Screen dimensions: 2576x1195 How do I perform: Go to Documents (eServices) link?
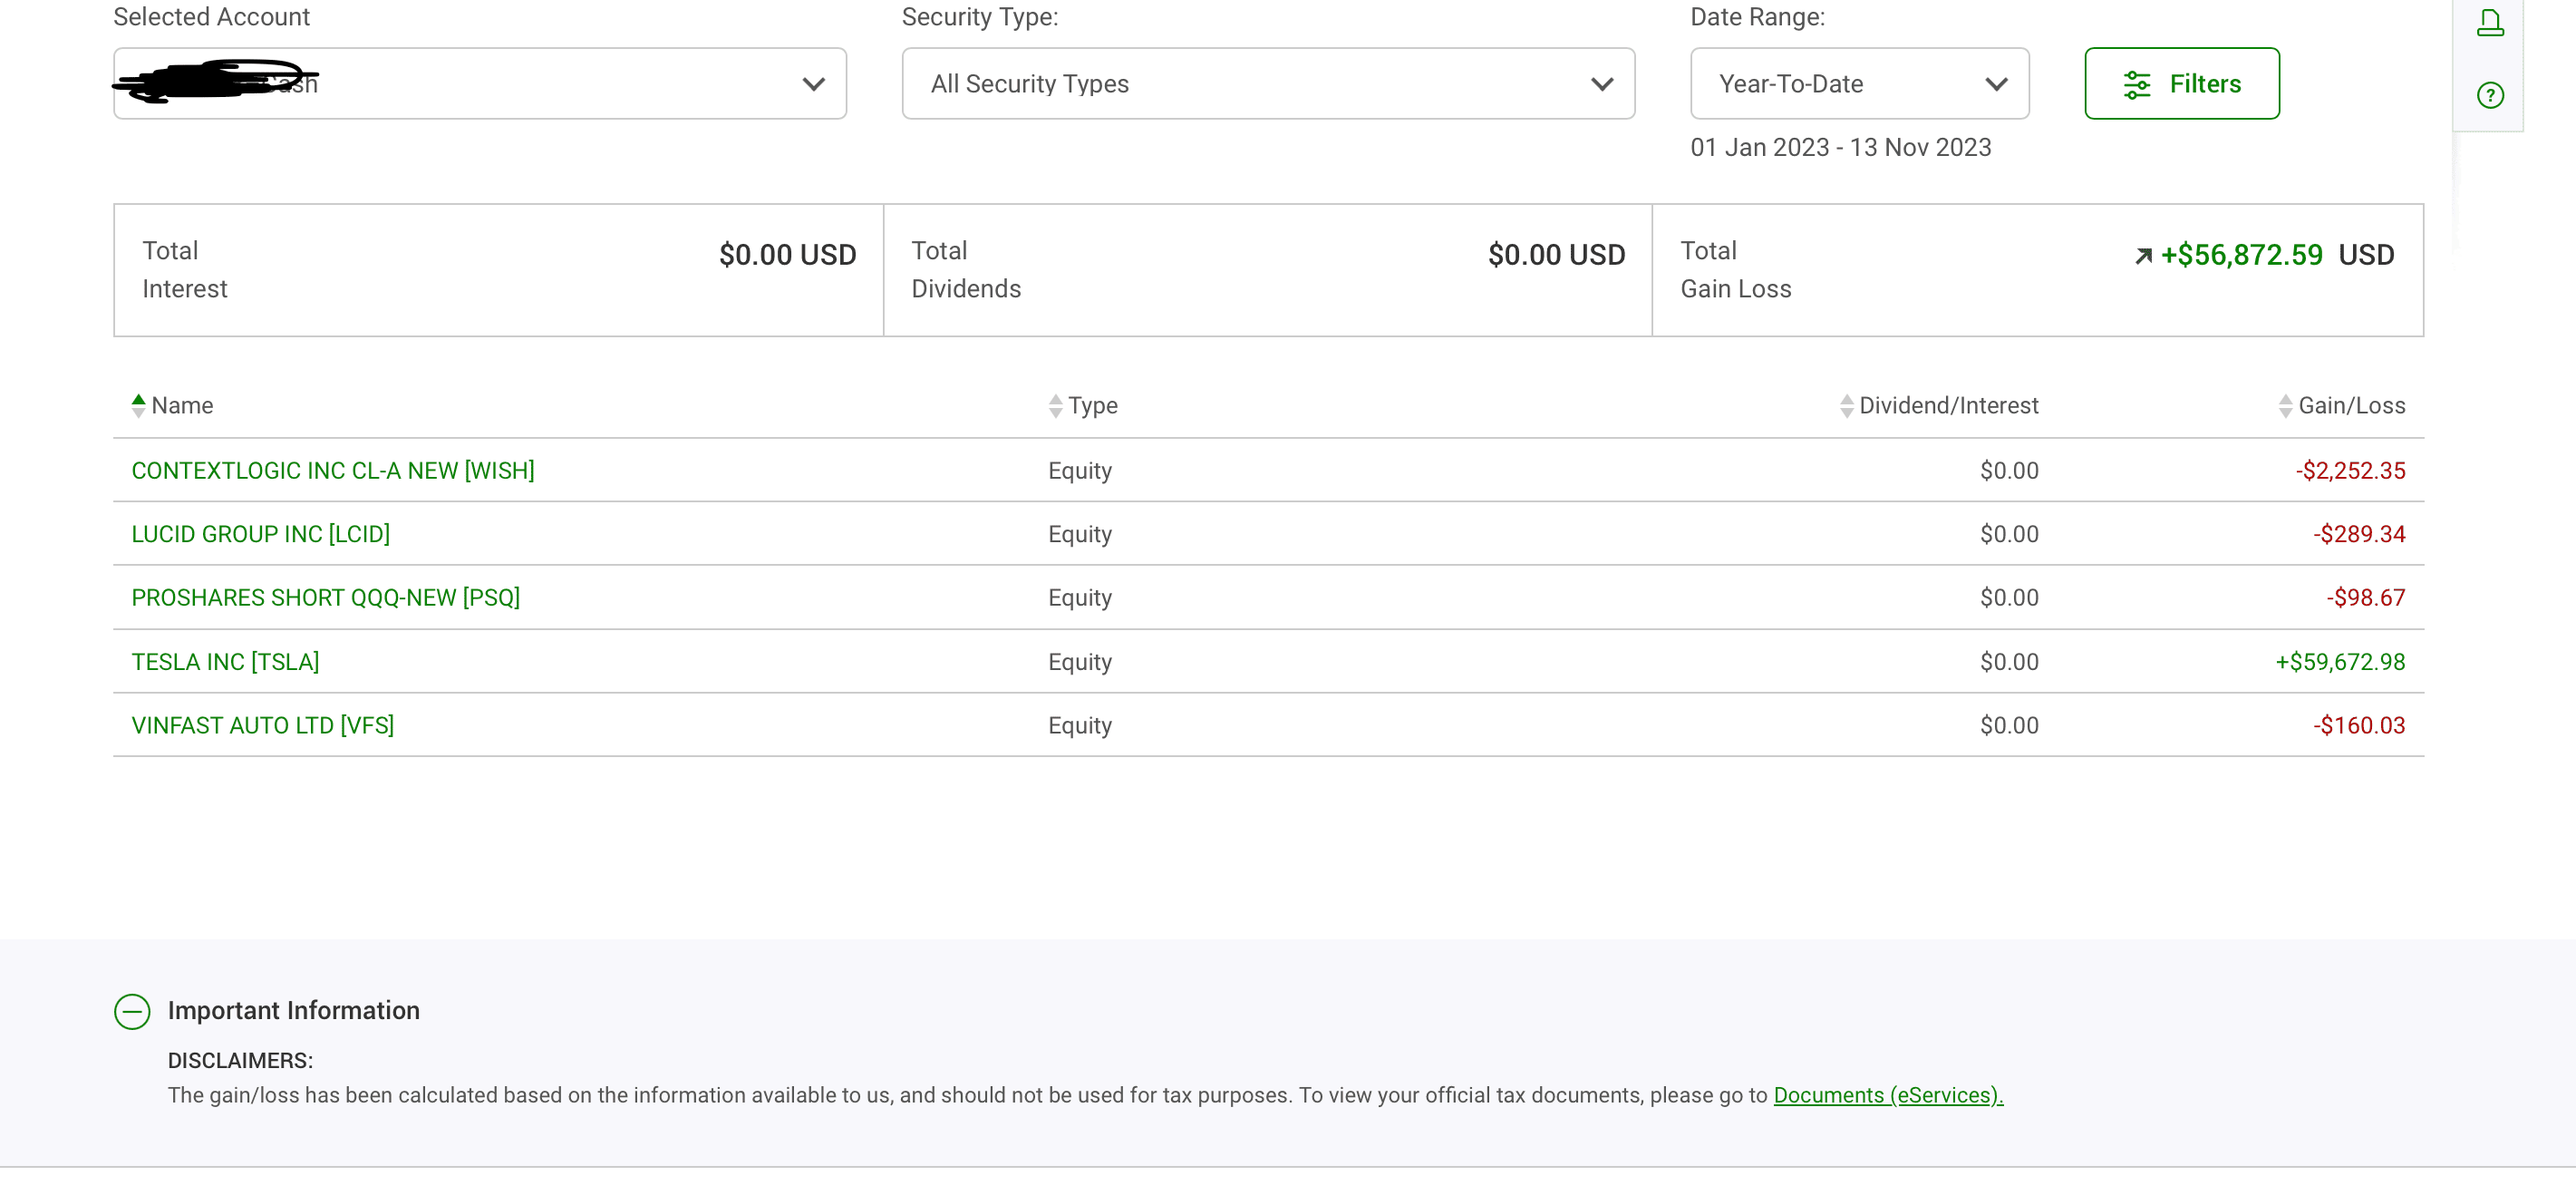tap(1887, 1095)
